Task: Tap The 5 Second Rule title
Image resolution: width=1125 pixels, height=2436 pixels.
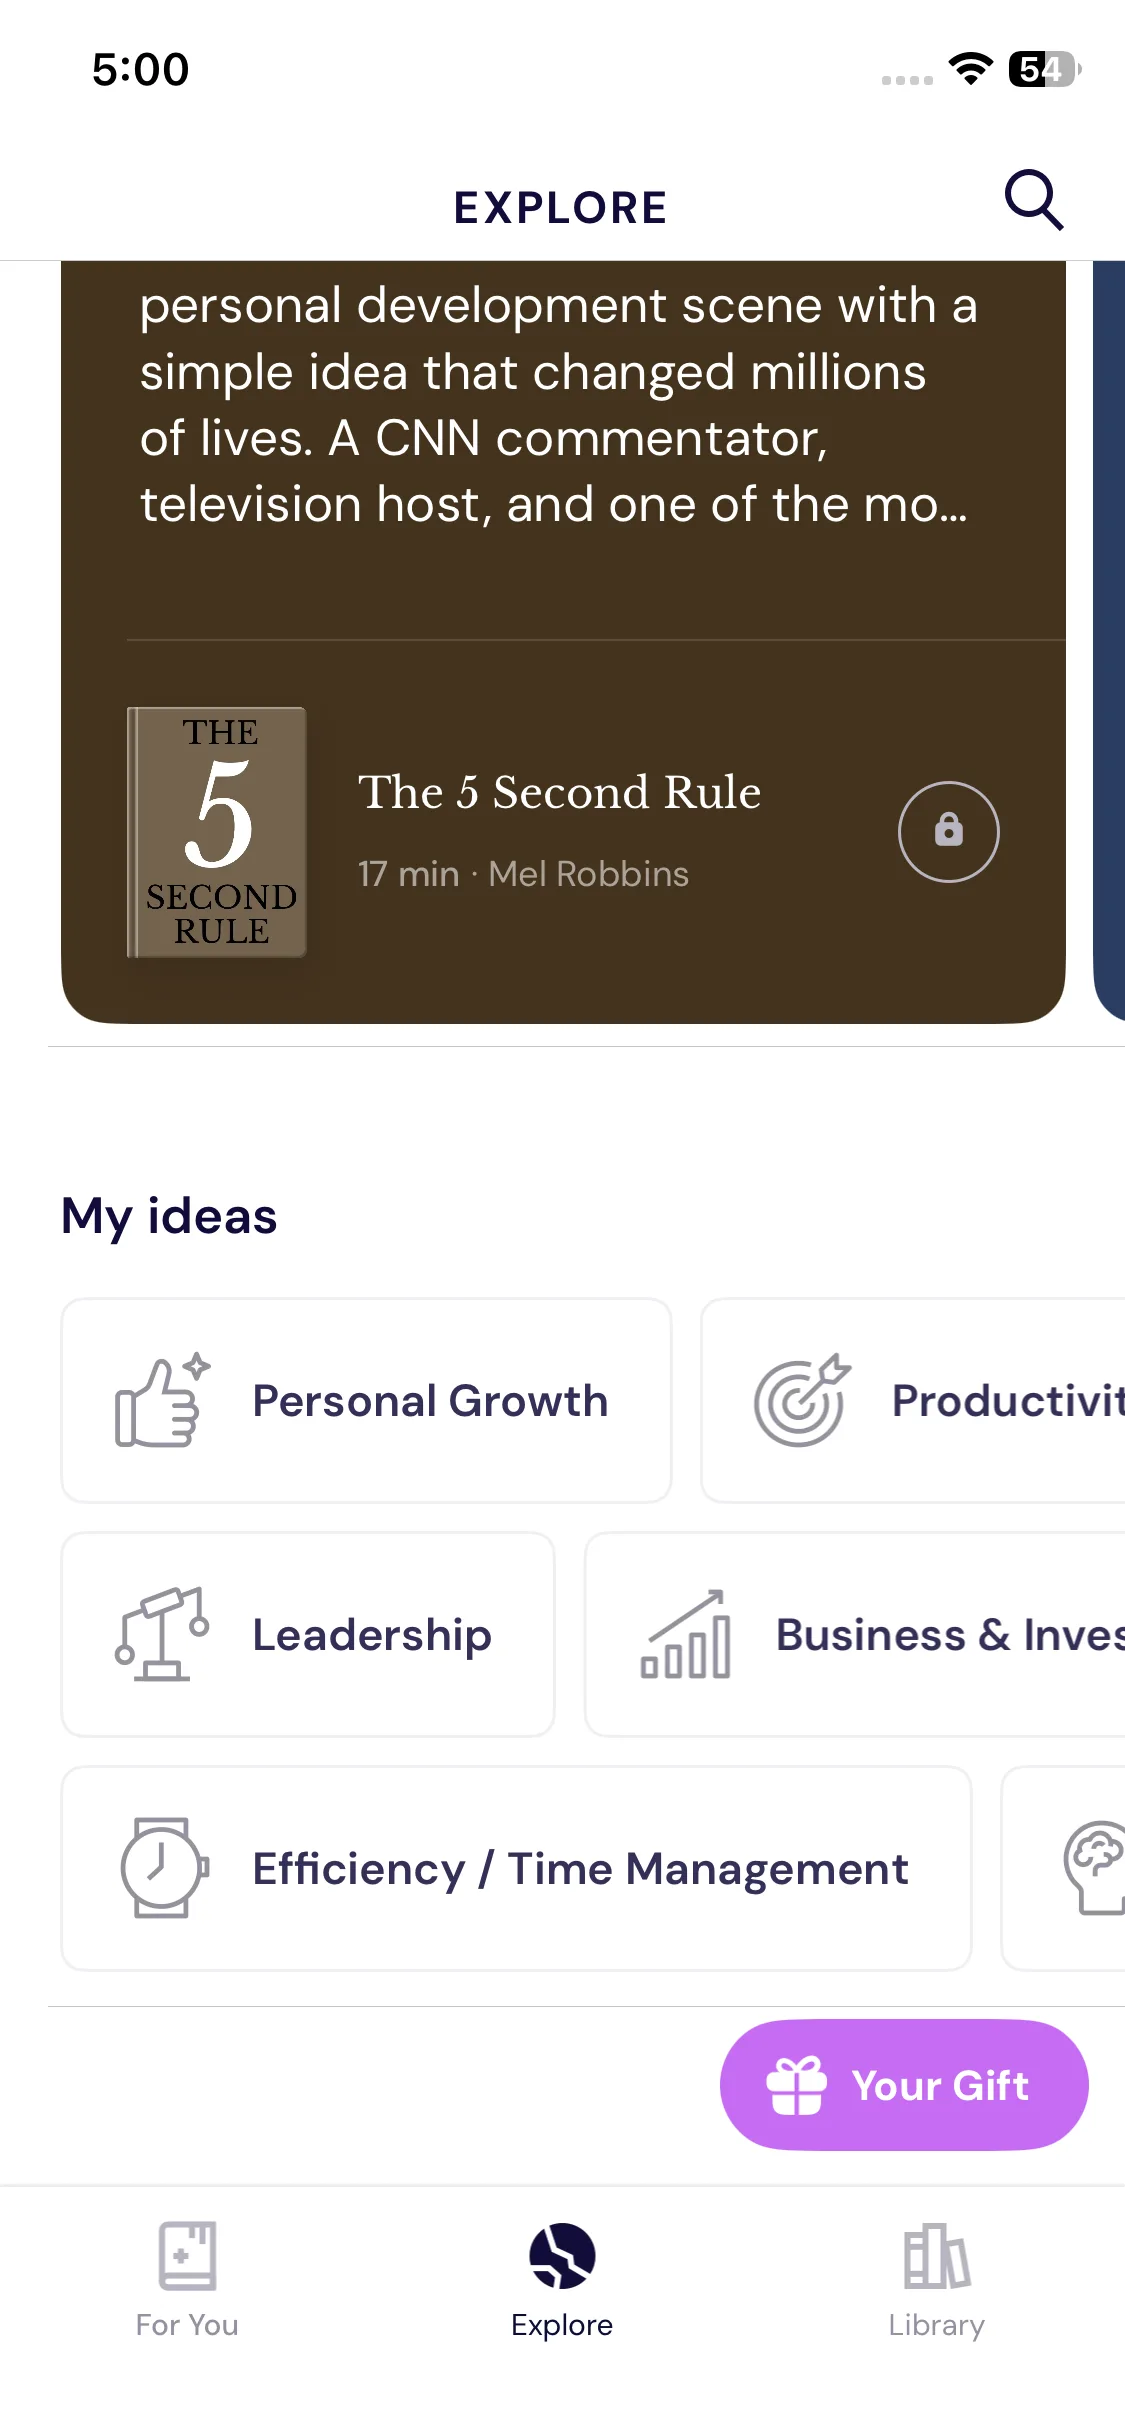Action: click(559, 792)
